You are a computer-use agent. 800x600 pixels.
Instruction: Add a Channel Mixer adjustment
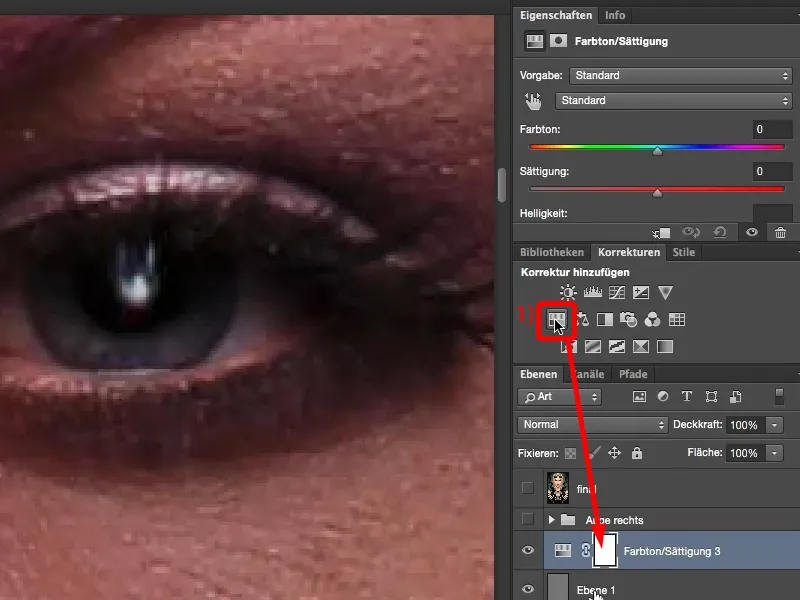653,320
